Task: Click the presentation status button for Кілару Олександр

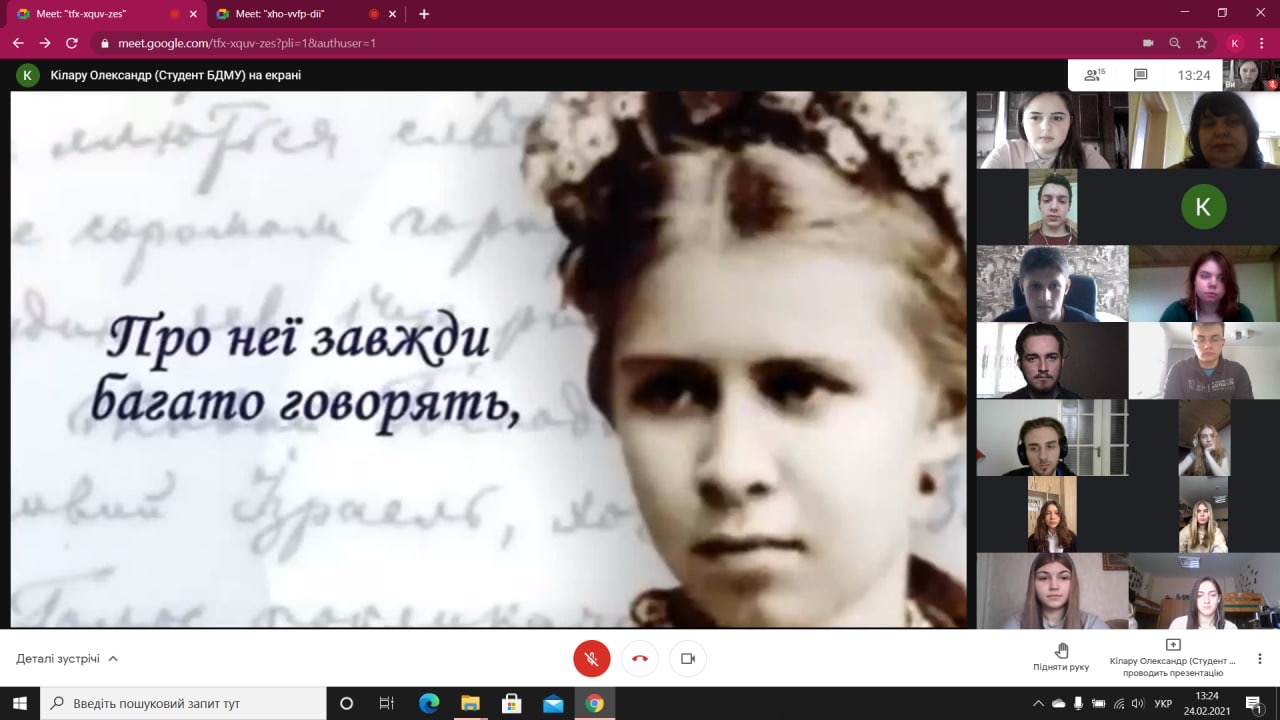Action: point(1173,657)
